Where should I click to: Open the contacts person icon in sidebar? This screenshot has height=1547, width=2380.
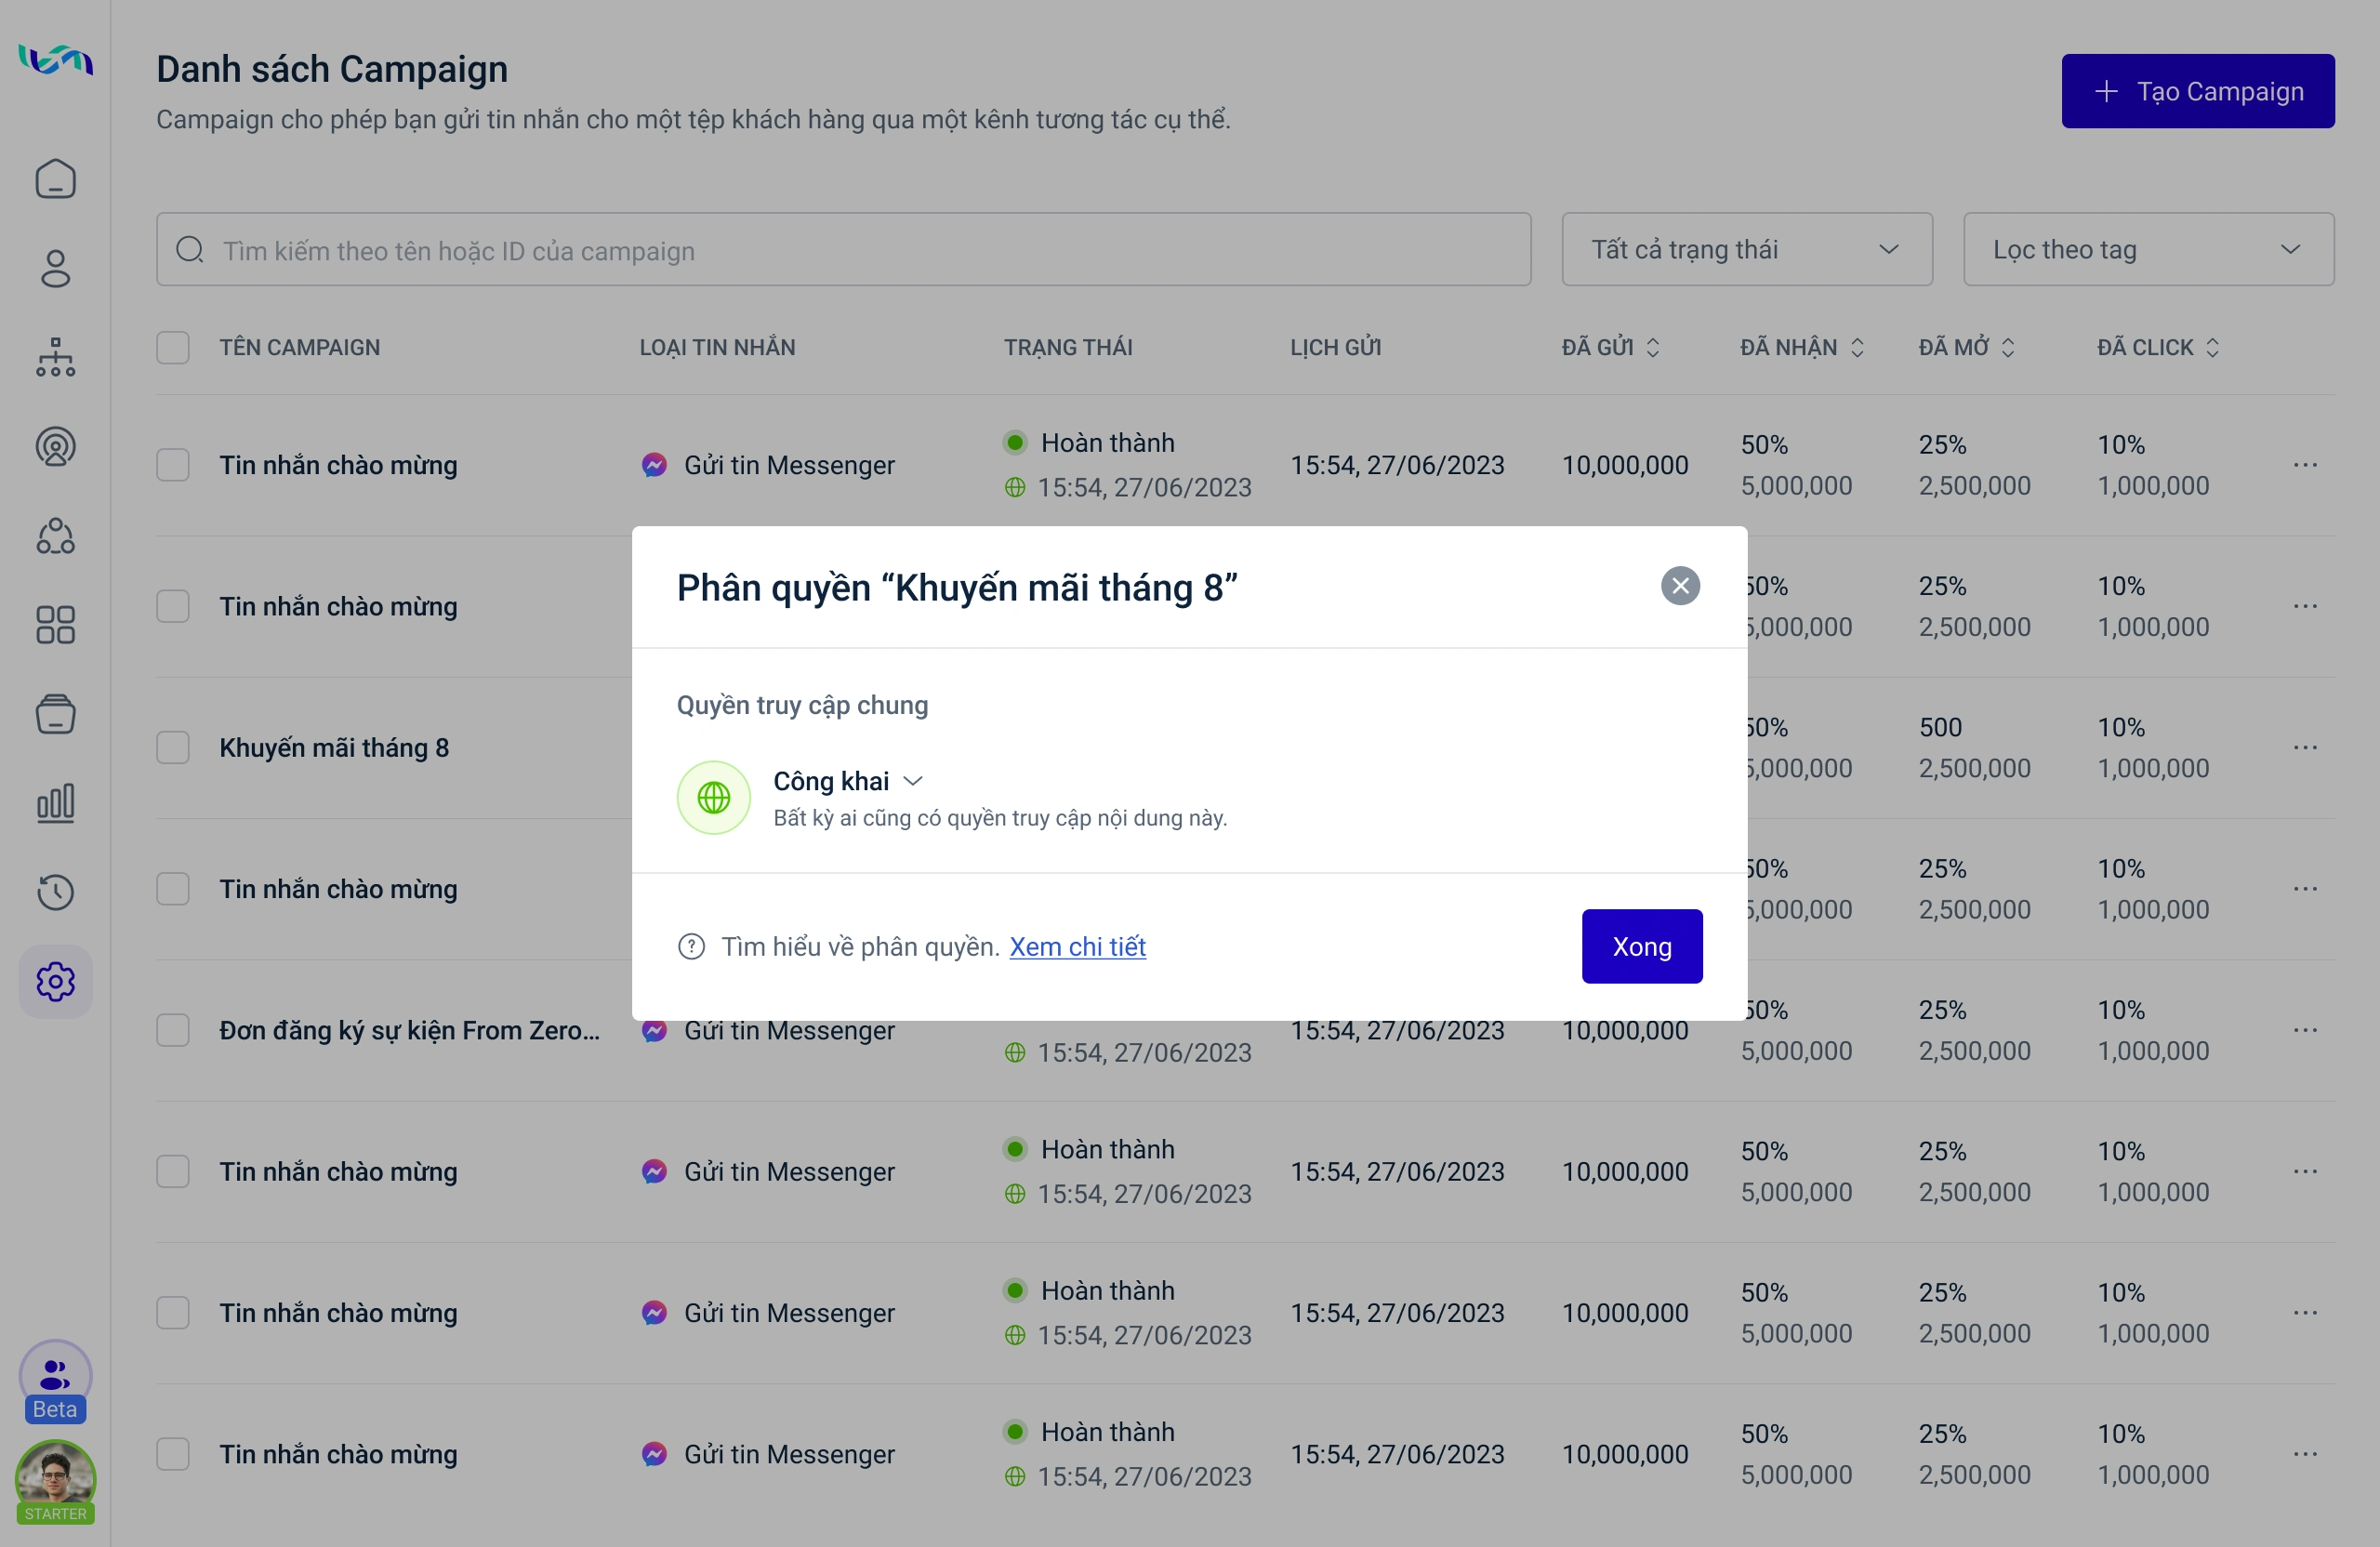tap(55, 269)
